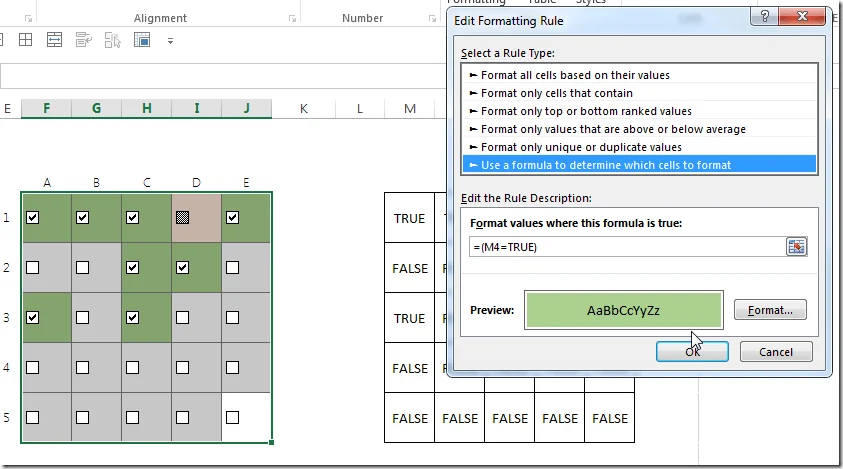843x469 pixels.
Task: Select column H header
Action: coord(146,109)
